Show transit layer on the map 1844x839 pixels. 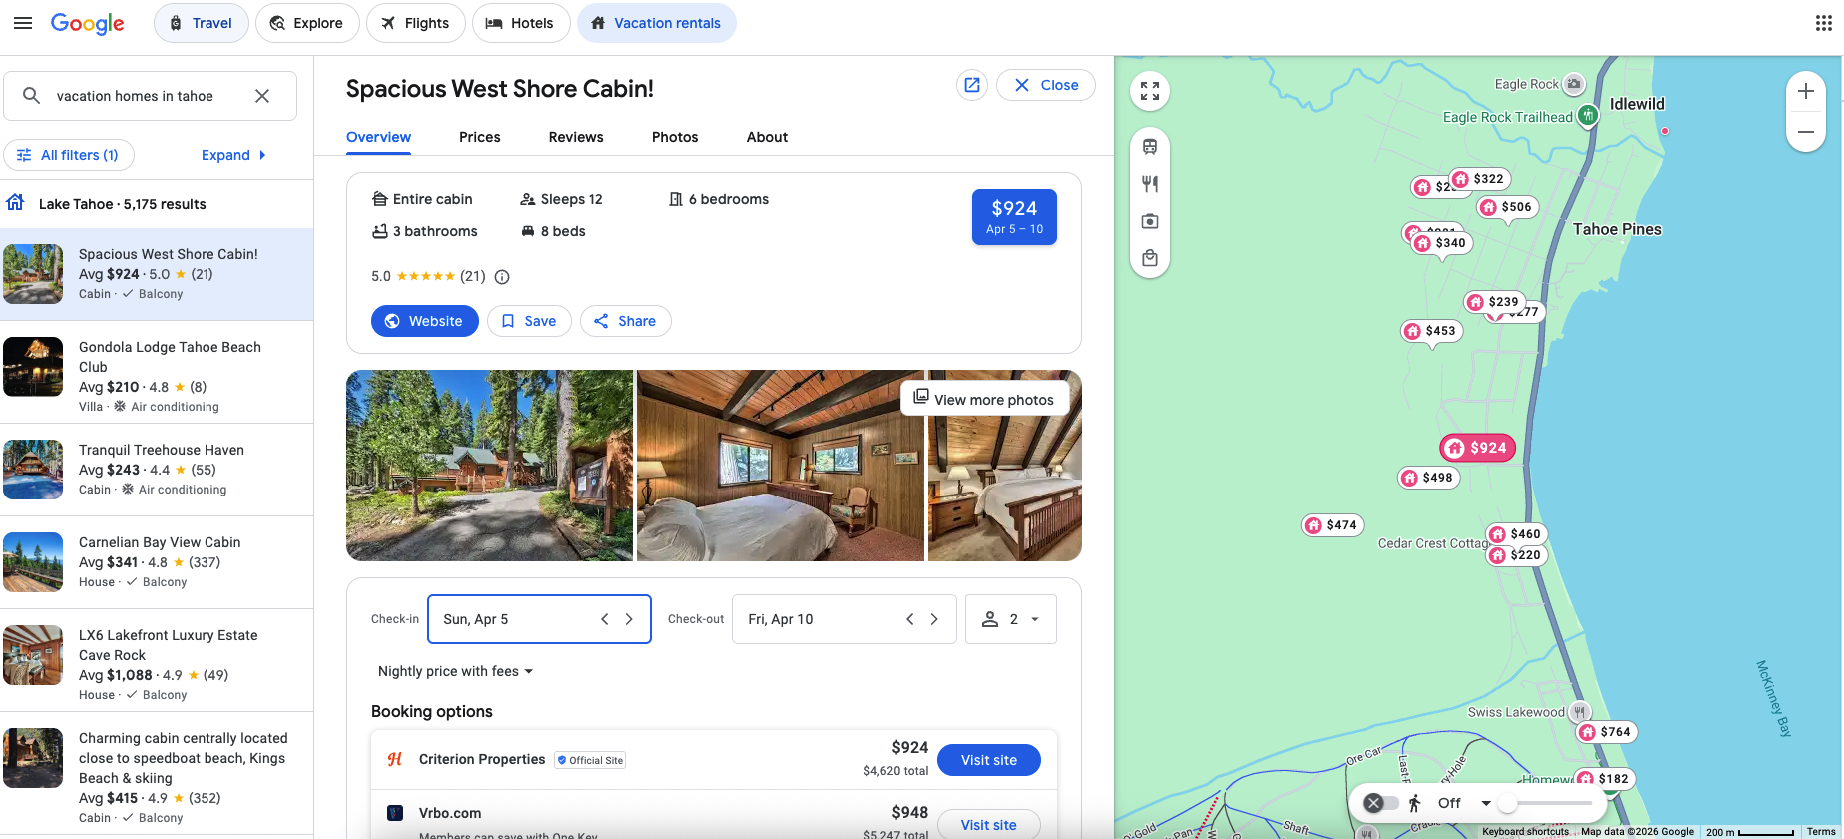click(x=1150, y=147)
